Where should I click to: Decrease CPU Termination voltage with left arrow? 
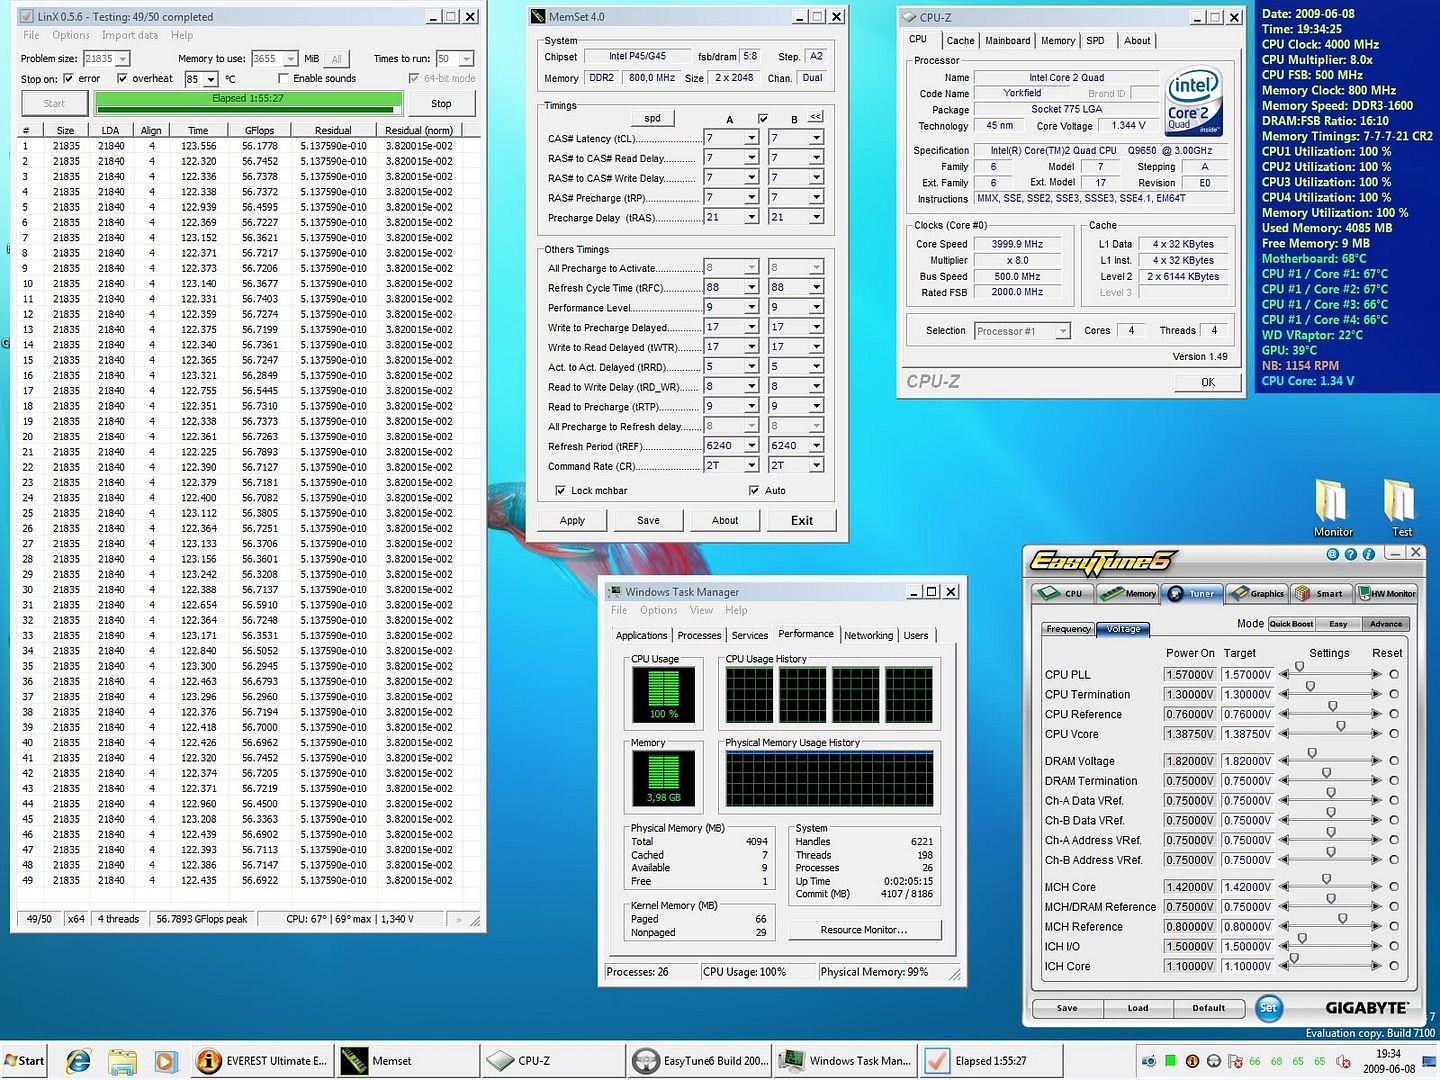[x=1284, y=695]
